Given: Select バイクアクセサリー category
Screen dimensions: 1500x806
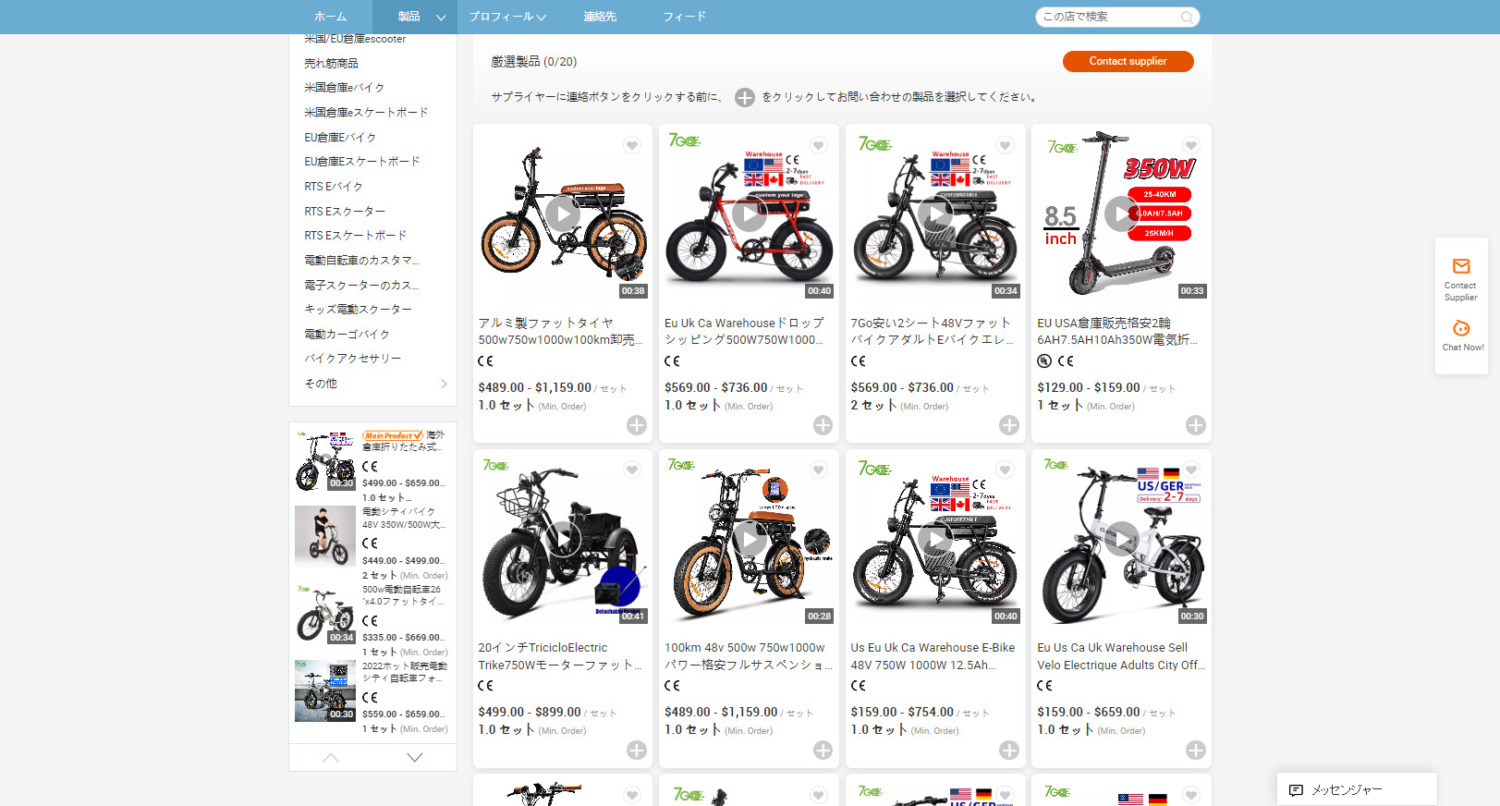Looking at the screenshot, I should [x=353, y=358].
